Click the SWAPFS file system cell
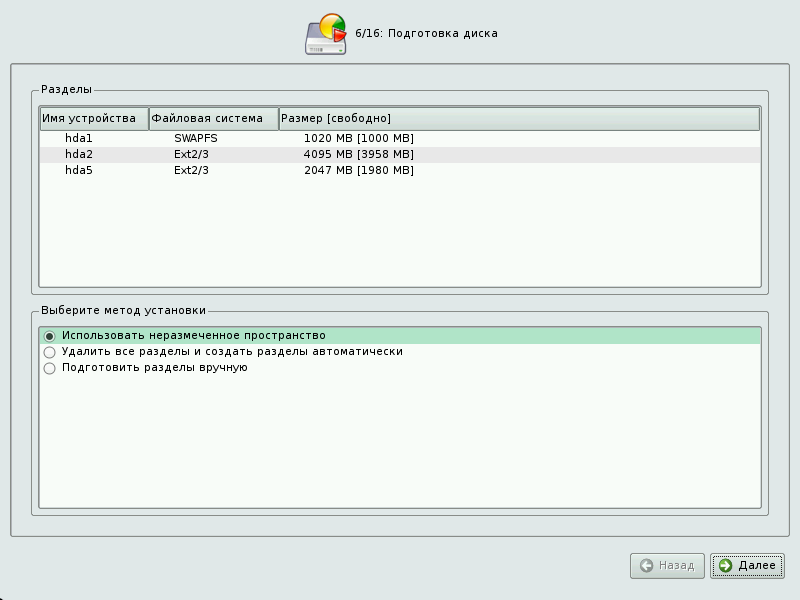 click(195, 139)
